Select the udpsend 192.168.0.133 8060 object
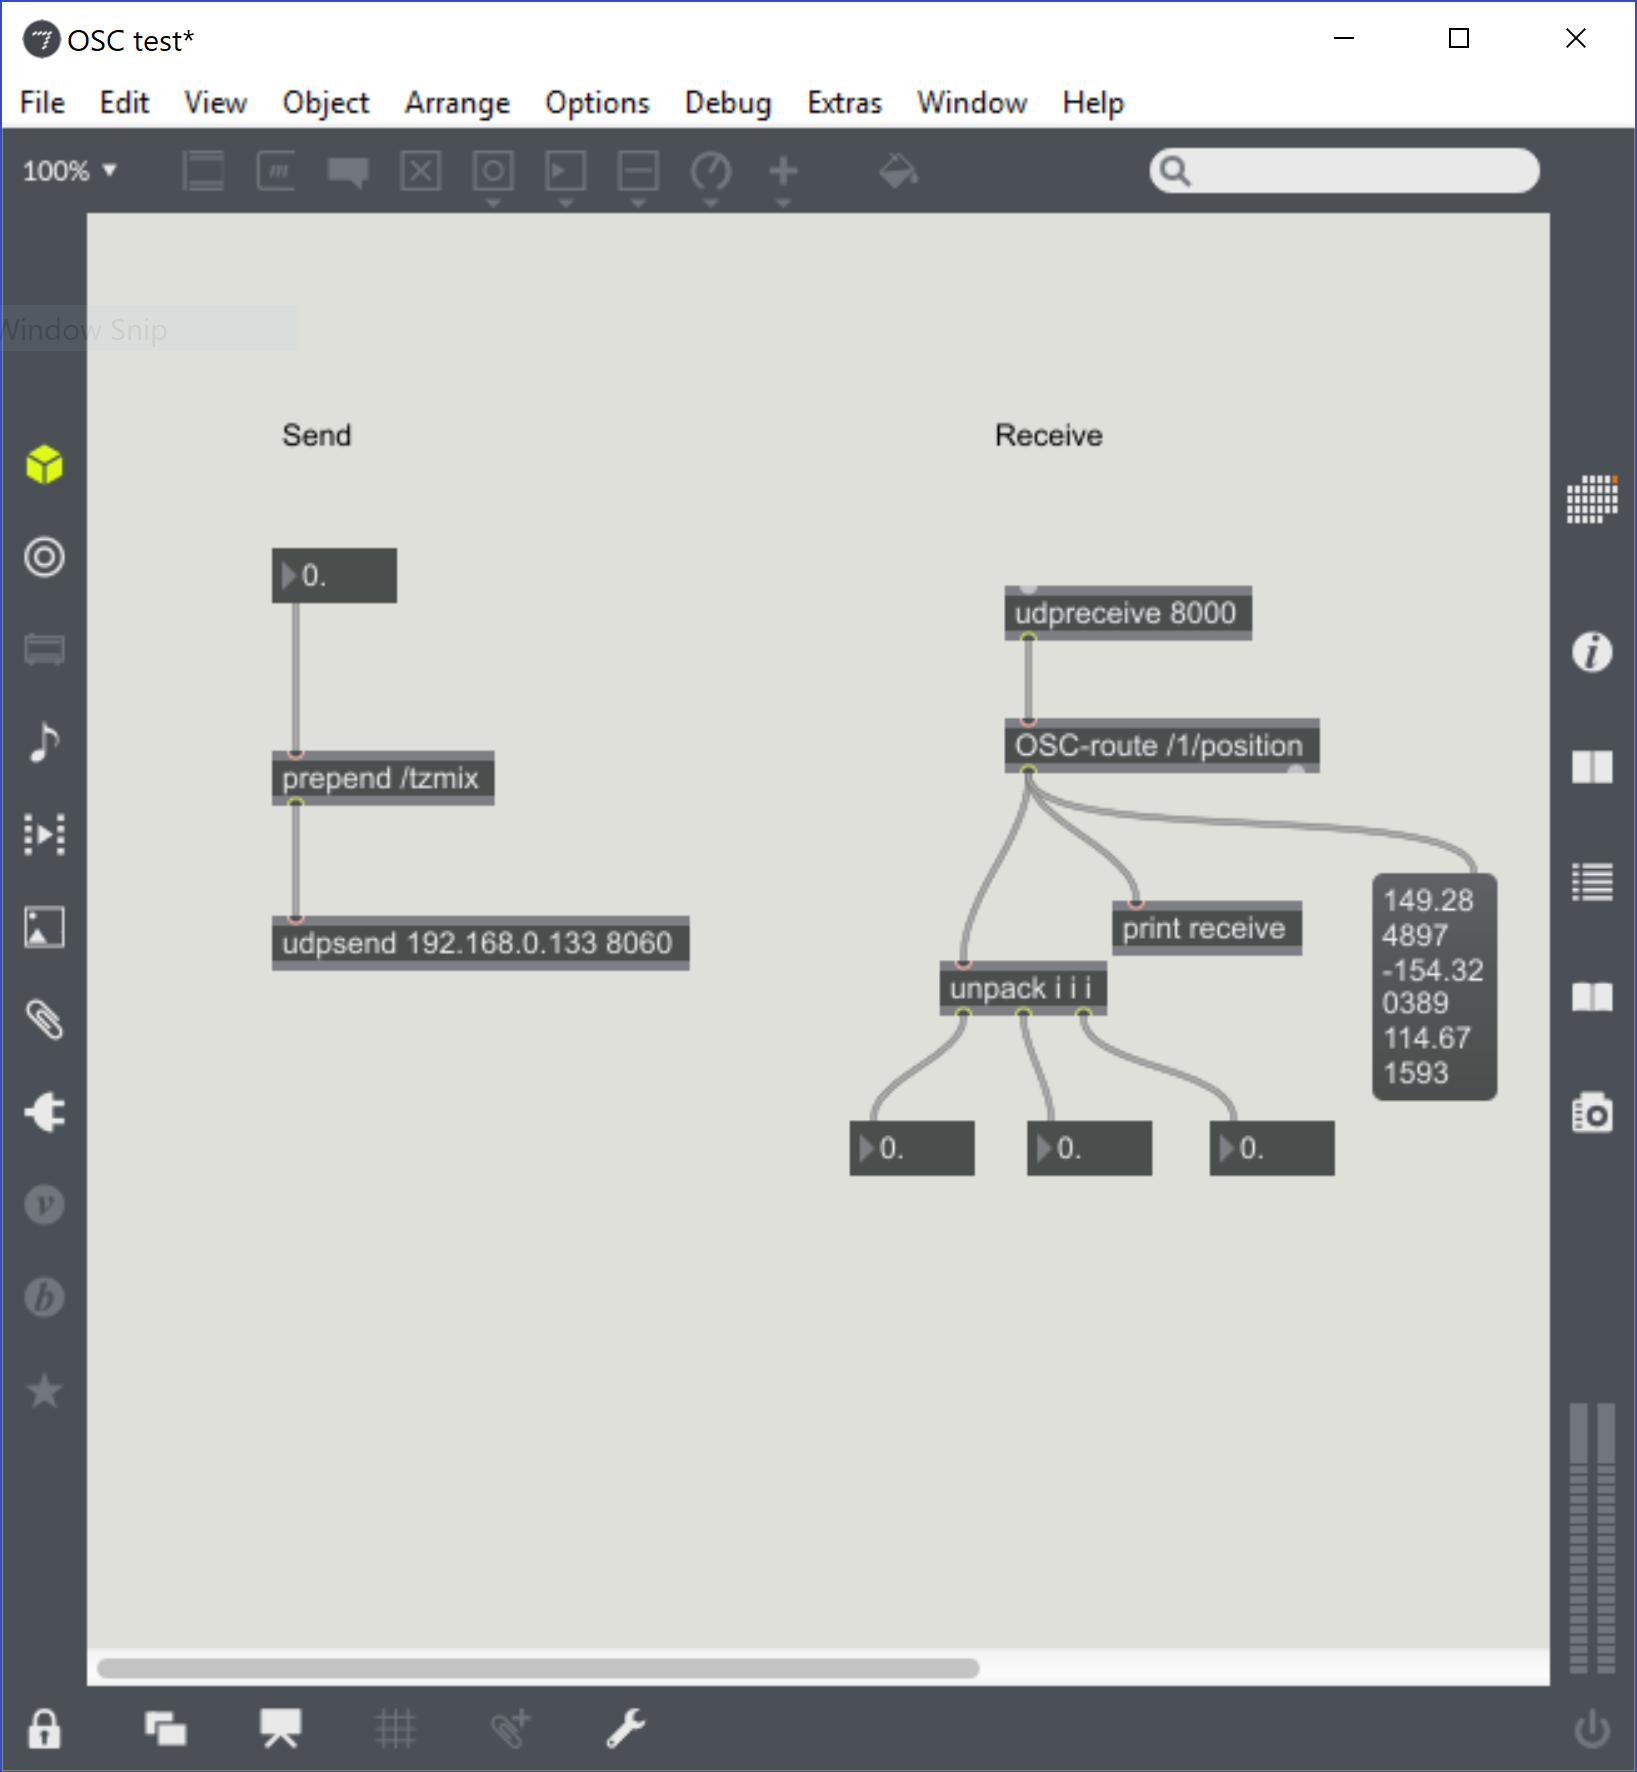The height and width of the screenshot is (1772, 1637). click(480, 943)
